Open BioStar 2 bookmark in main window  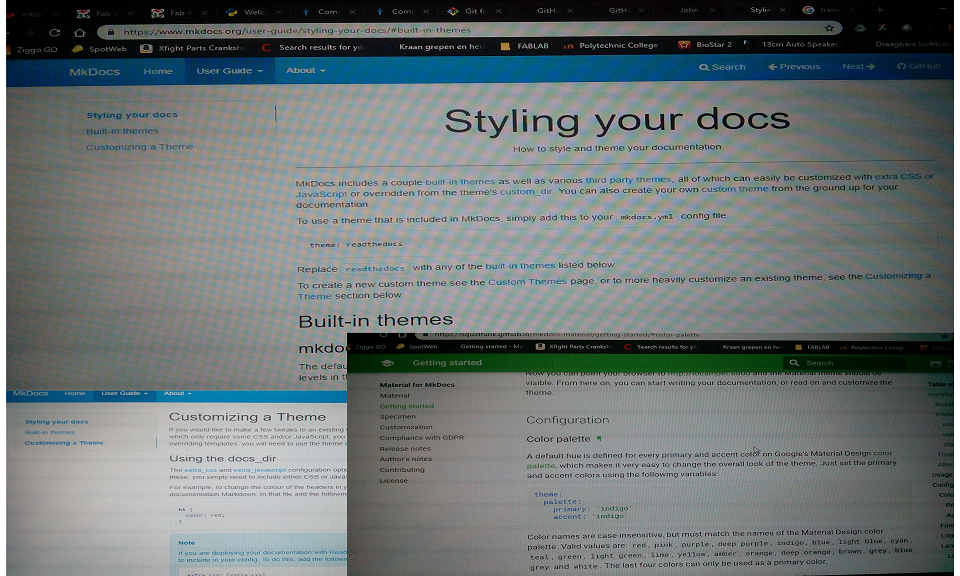[705, 44]
